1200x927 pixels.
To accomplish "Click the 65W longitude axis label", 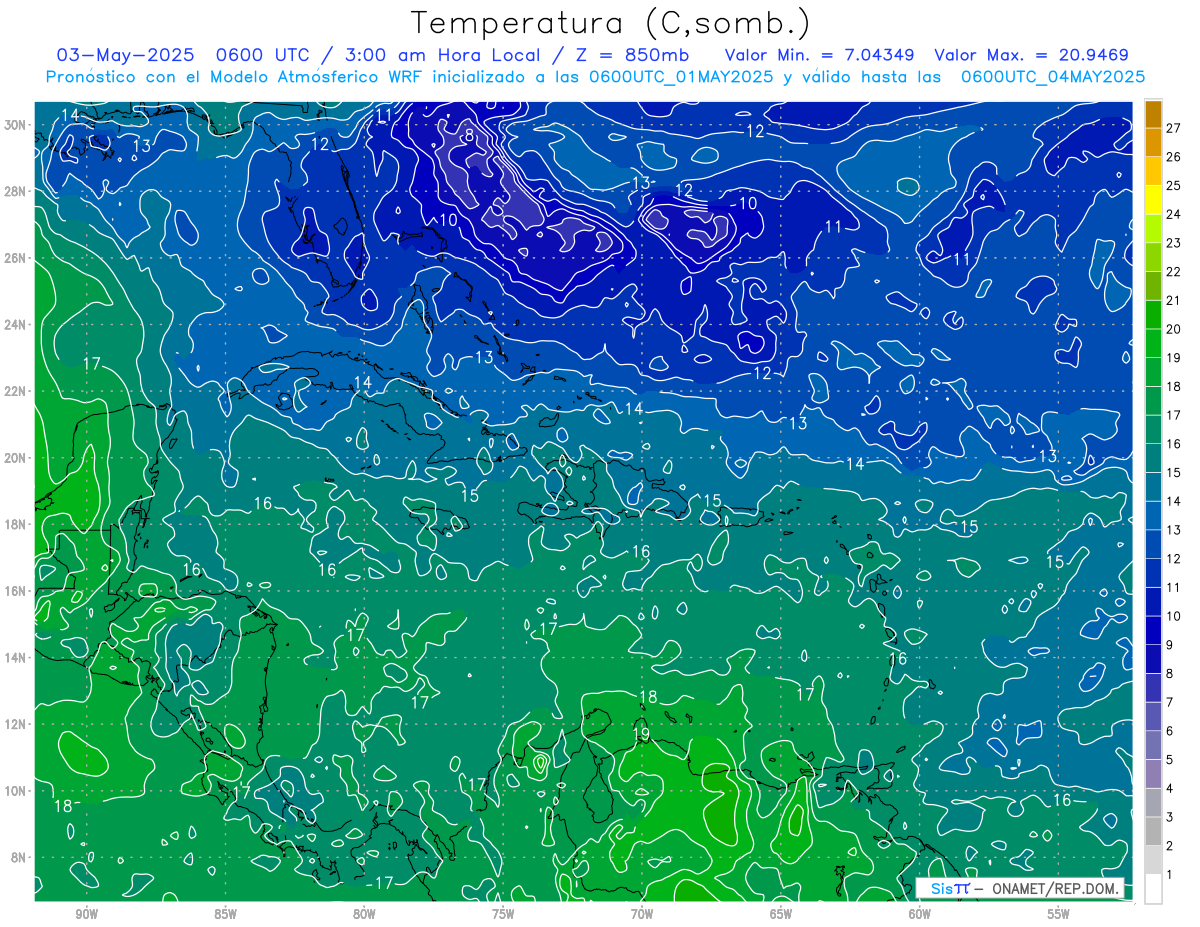I will tap(781, 914).
